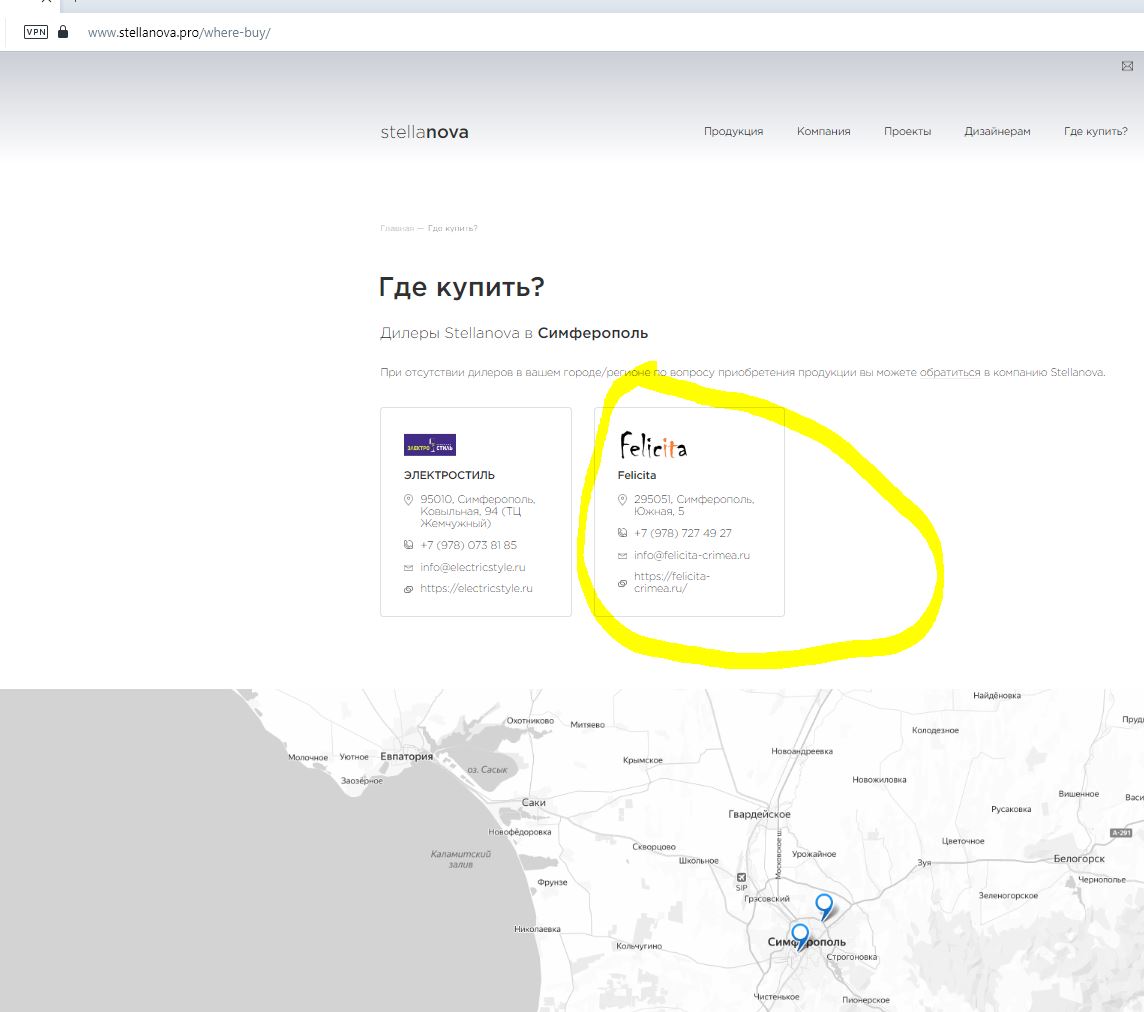Click Гвардейское label on the map
The height and width of the screenshot is (1012, 1144).
click(760, 814)
